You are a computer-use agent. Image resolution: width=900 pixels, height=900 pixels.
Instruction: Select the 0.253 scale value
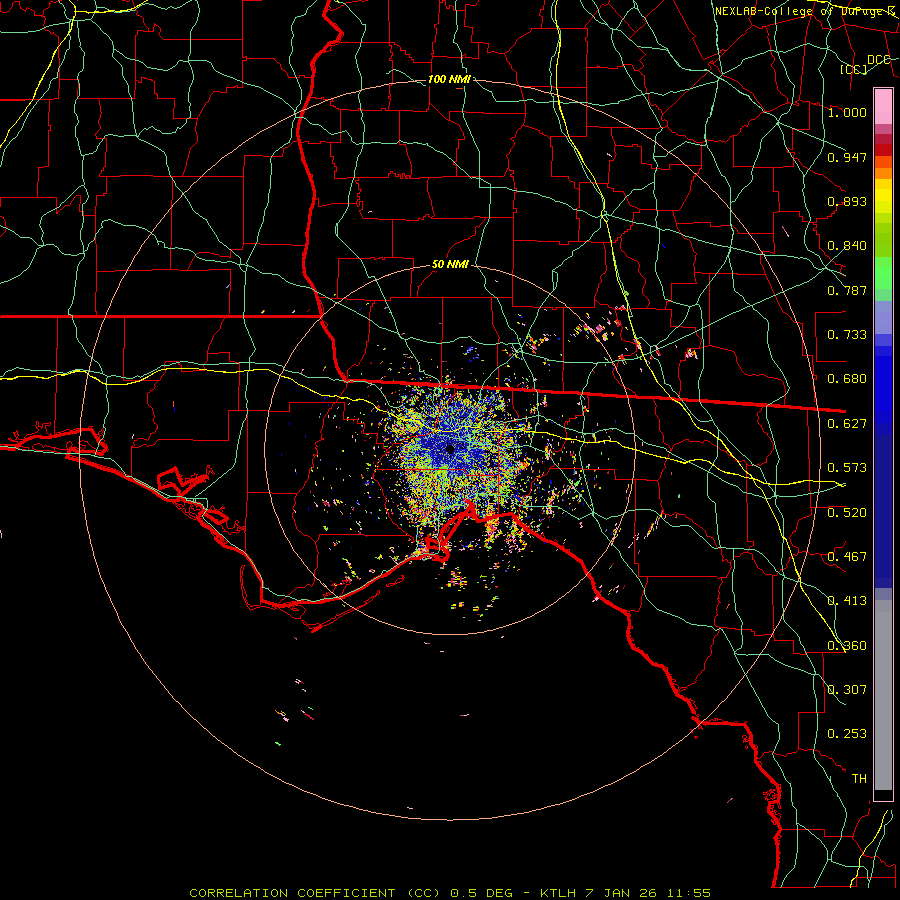click(x=847, y=734)
